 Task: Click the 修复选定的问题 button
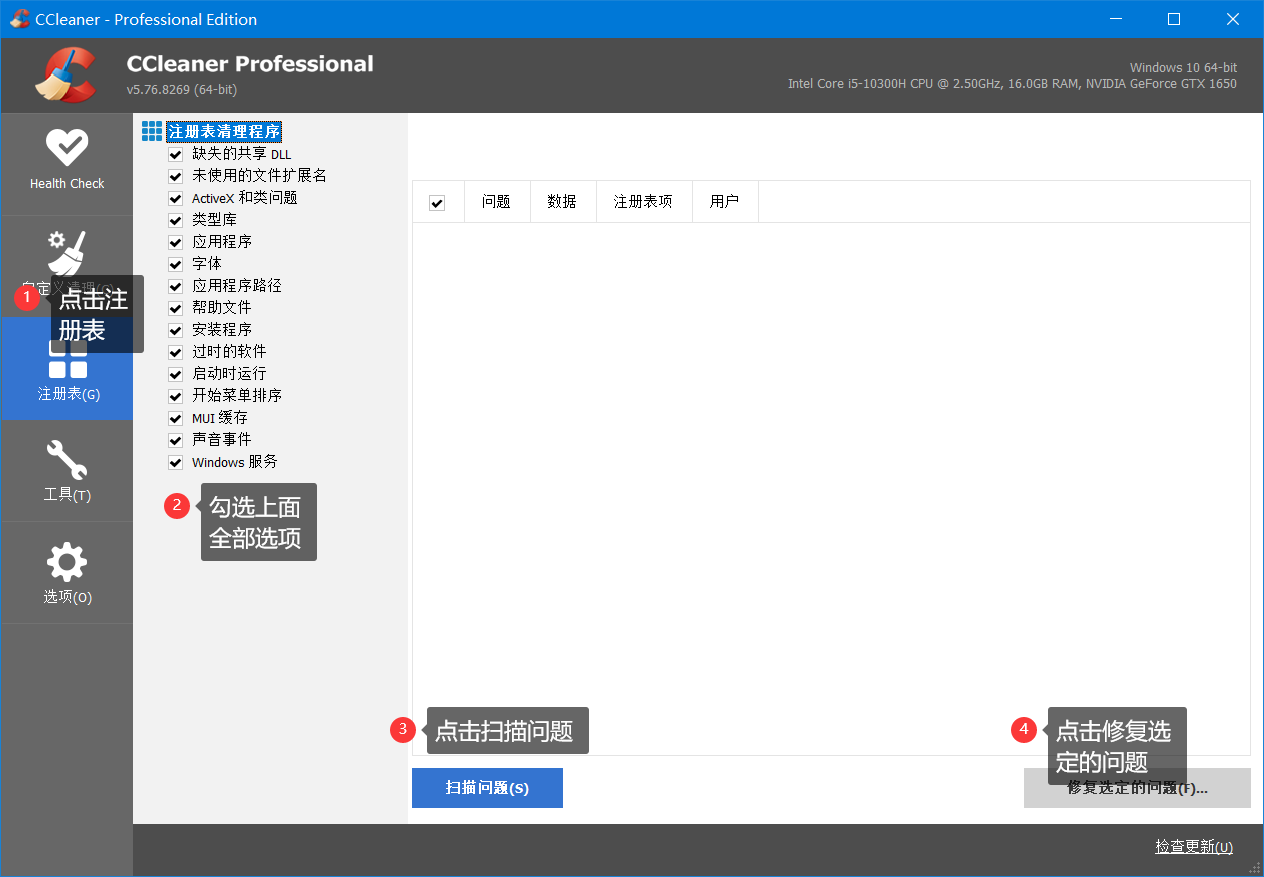point(1137,787)
